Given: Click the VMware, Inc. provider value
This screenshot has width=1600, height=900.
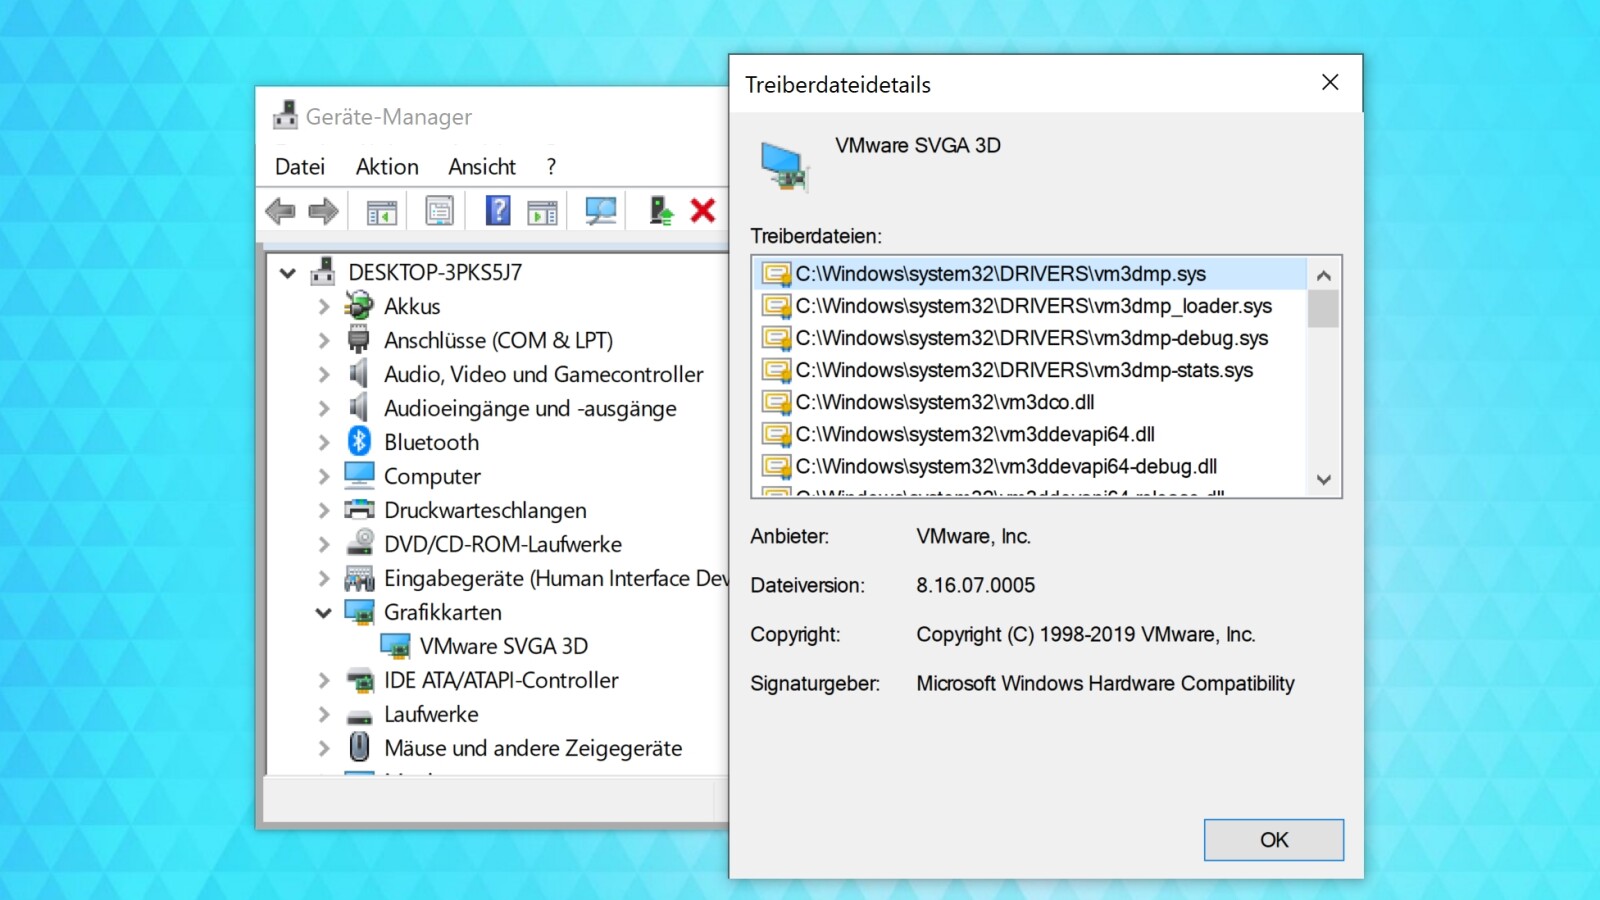Looking at the screenshot, I should click(x=973, y=536).
